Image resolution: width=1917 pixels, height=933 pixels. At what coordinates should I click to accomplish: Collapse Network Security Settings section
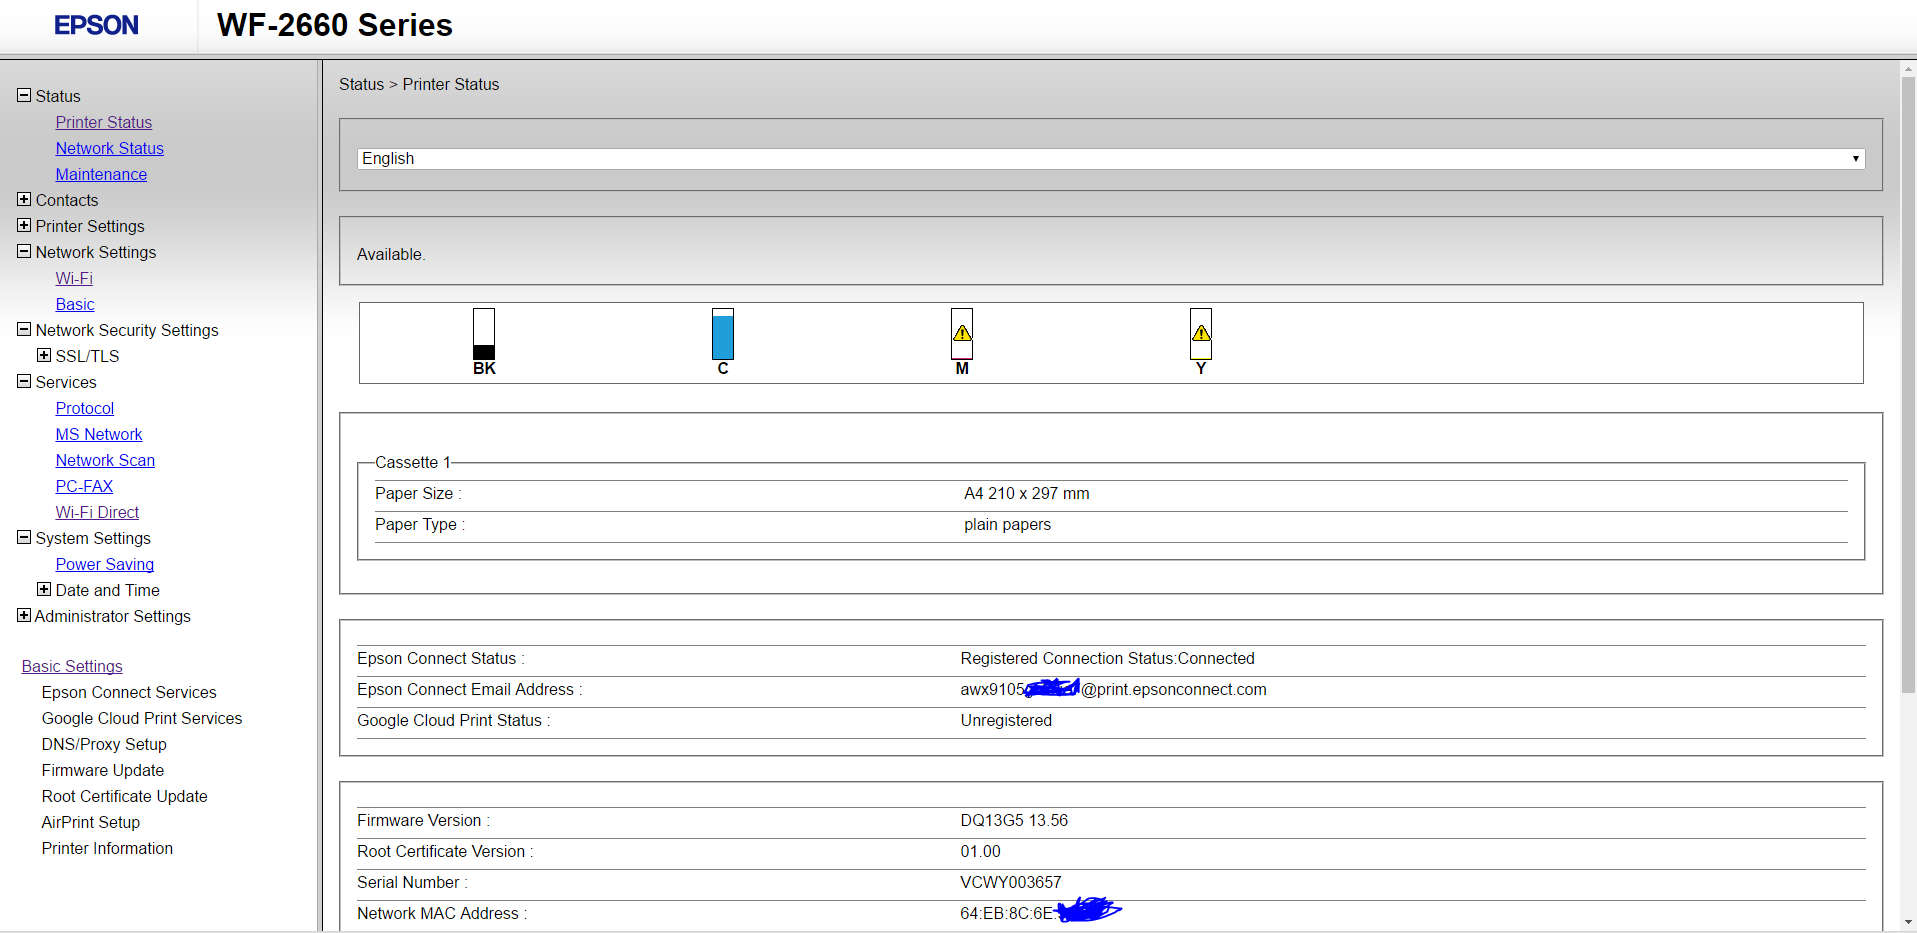[x=24, y=329]
